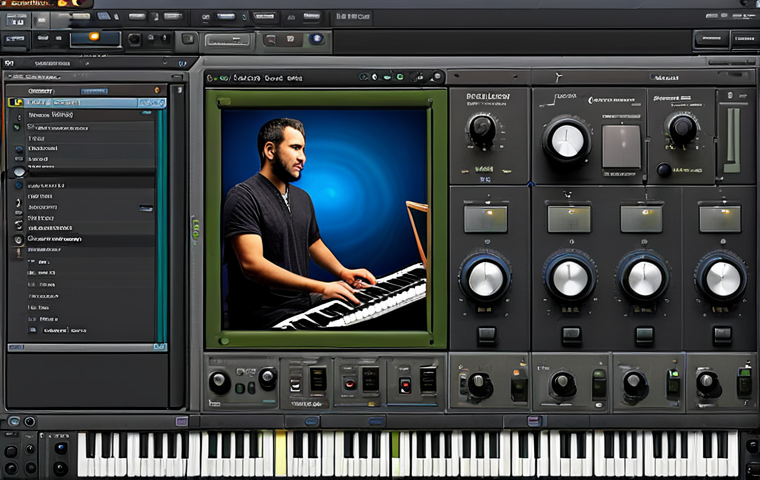Click the first red button below the photo
This screenshot has width=760, height=480.
349,384
